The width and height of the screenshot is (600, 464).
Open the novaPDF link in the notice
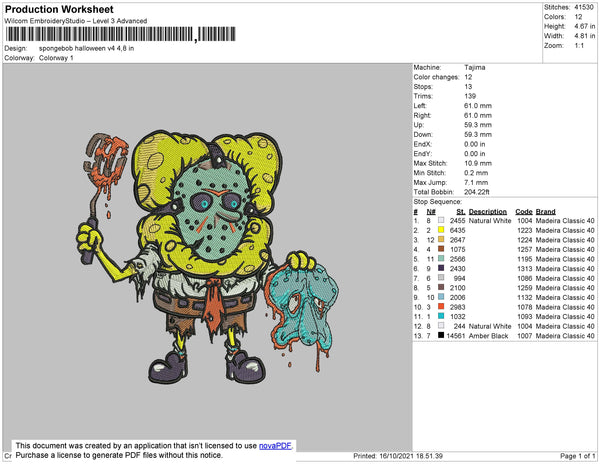[275, 446]
